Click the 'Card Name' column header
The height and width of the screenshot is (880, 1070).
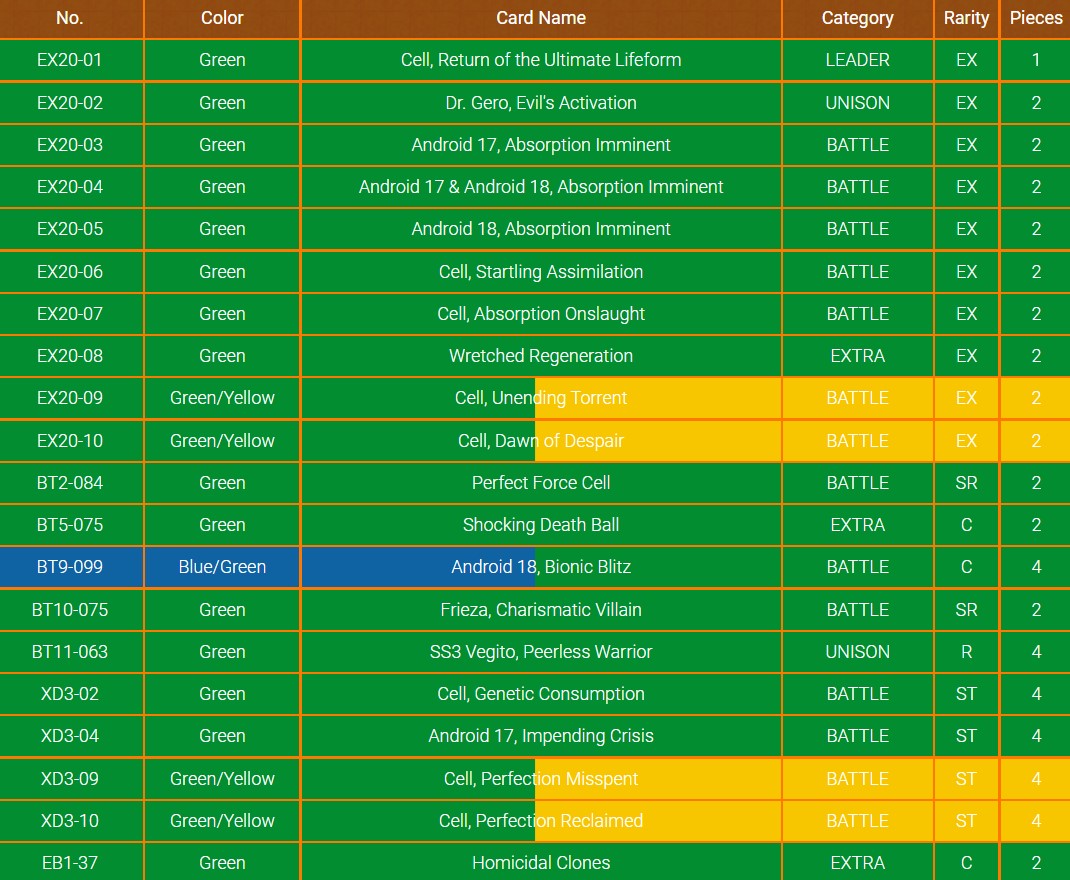coord(540,18)
